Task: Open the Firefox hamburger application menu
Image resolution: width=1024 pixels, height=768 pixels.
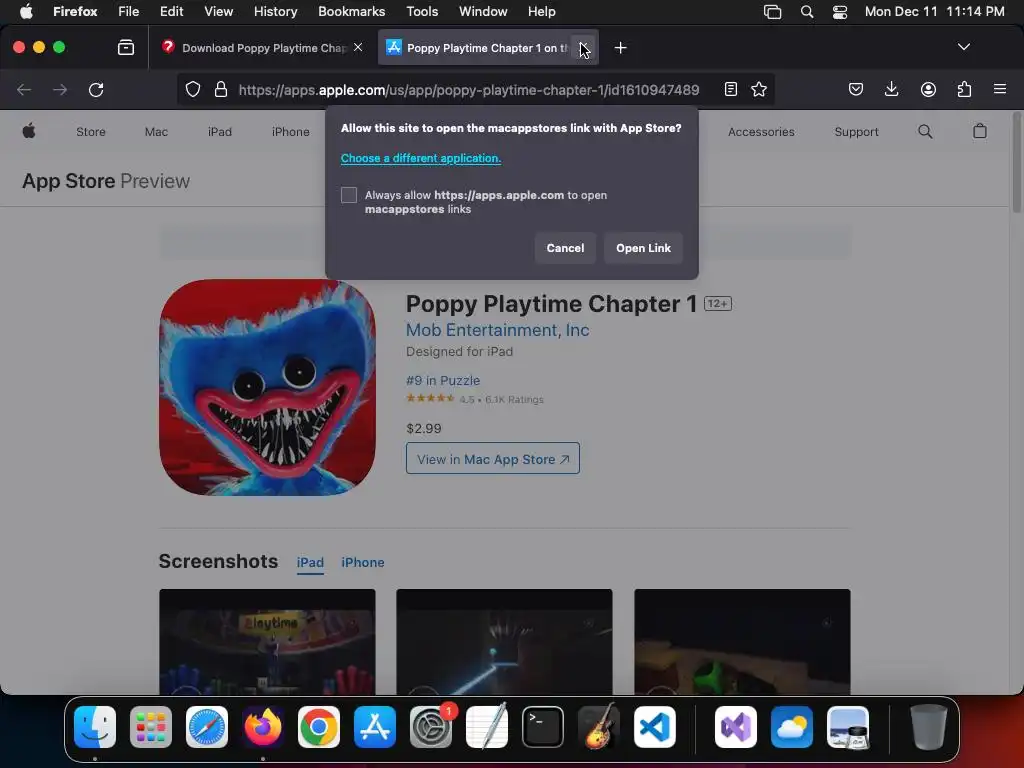Action: point(999,89)
